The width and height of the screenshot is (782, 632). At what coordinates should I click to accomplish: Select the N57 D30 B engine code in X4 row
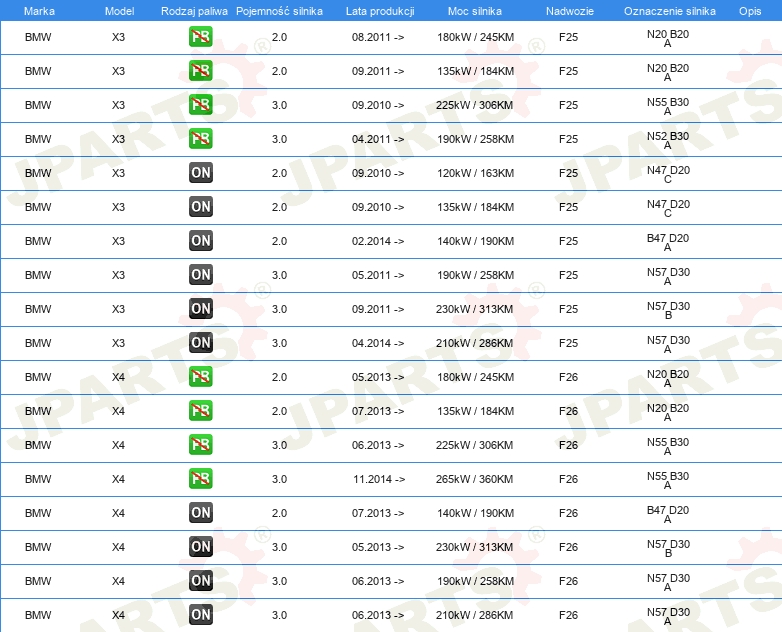click(668, 548)
